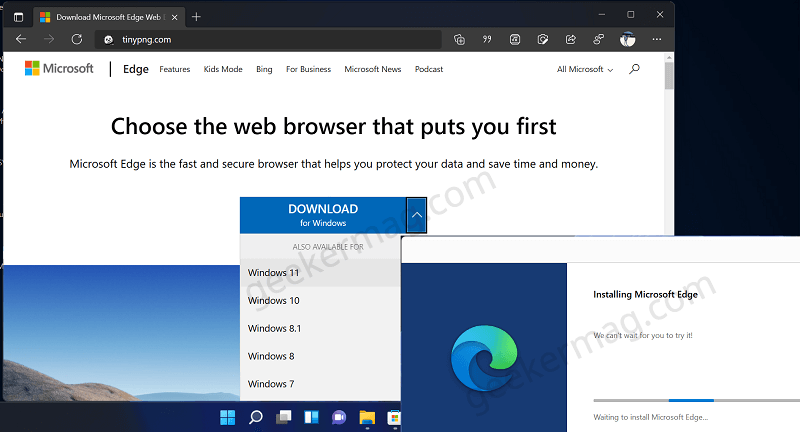
Task: Click the browser forward arrow
Action: coord(49,39)
